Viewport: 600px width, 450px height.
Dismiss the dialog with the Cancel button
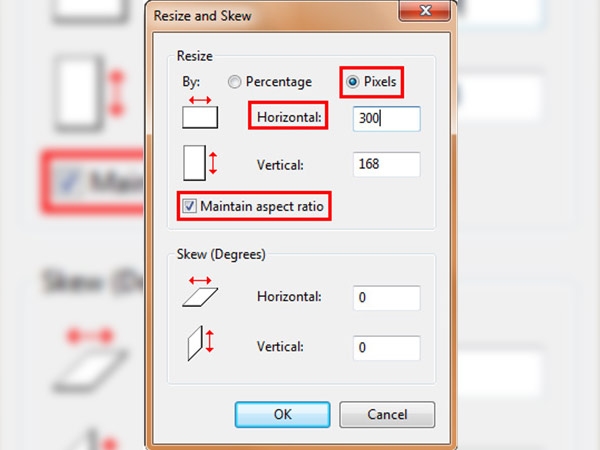(387, 414)
